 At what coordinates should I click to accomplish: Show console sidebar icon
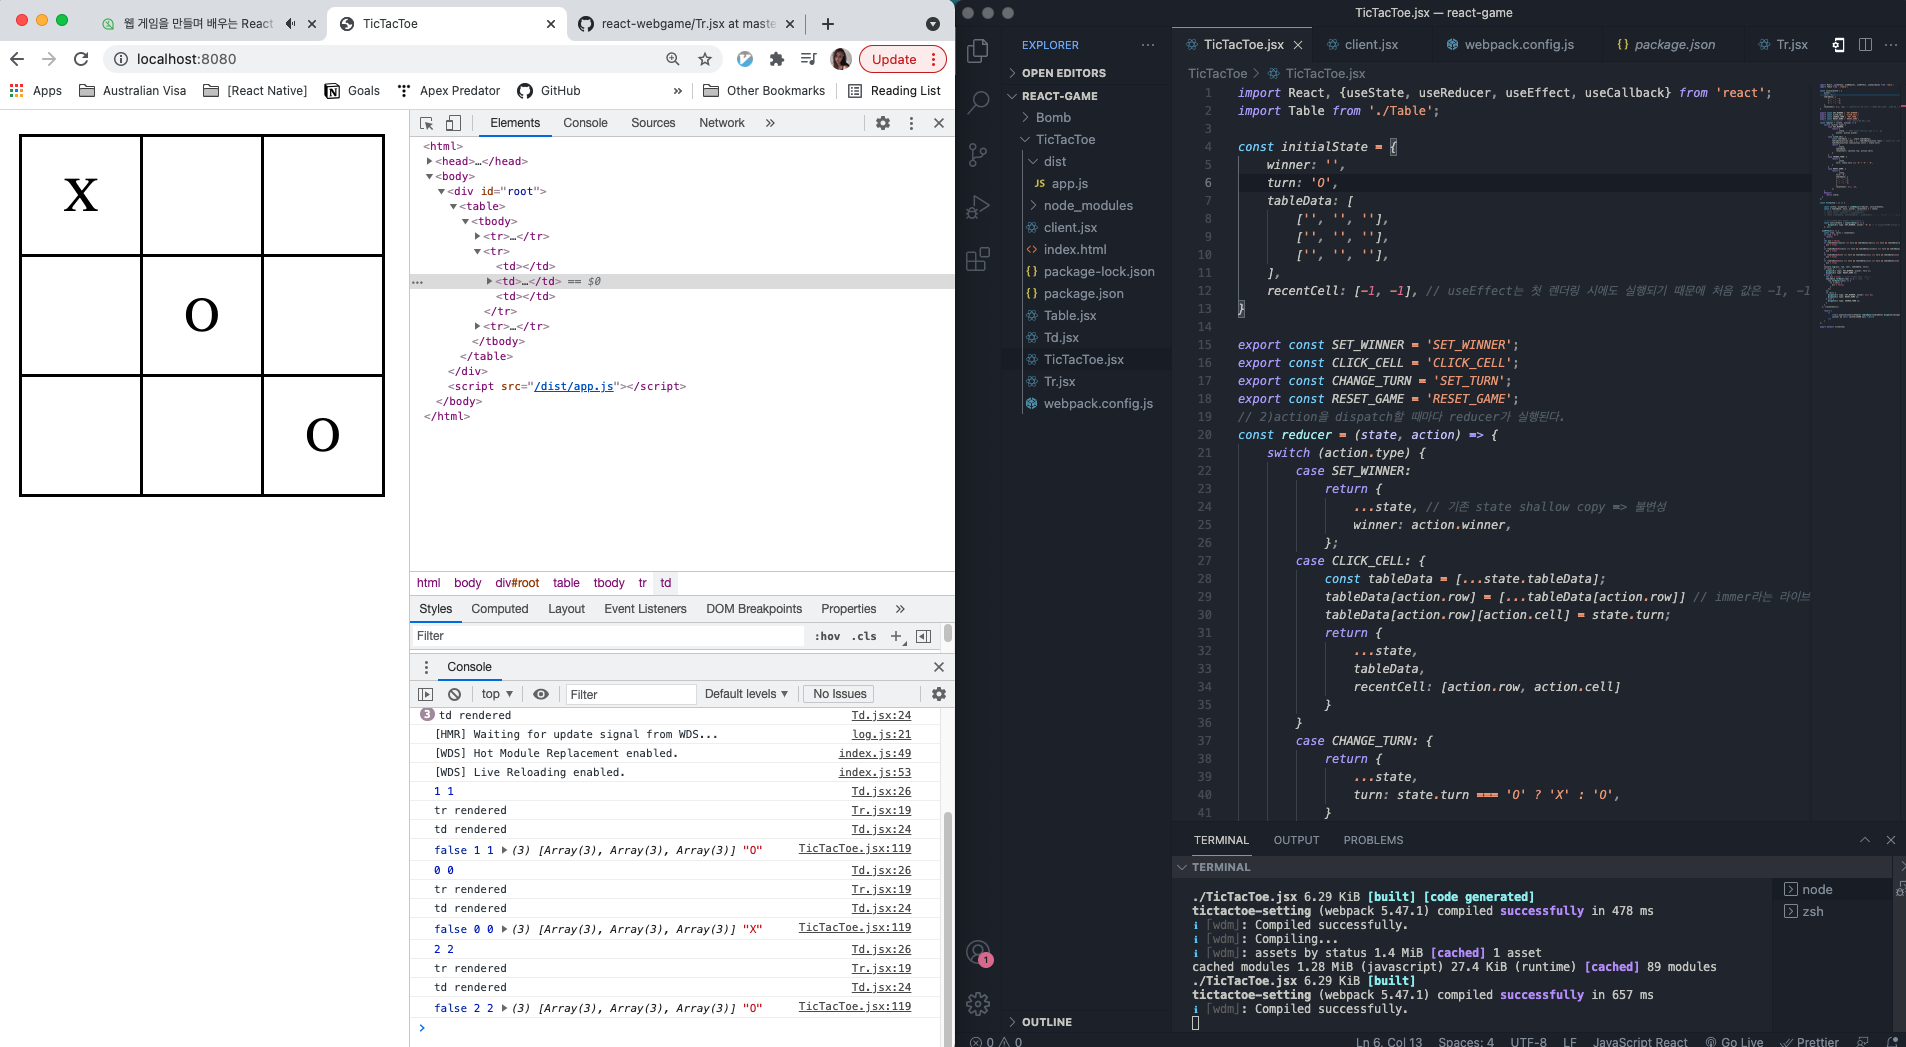click(x=426, y=694)
